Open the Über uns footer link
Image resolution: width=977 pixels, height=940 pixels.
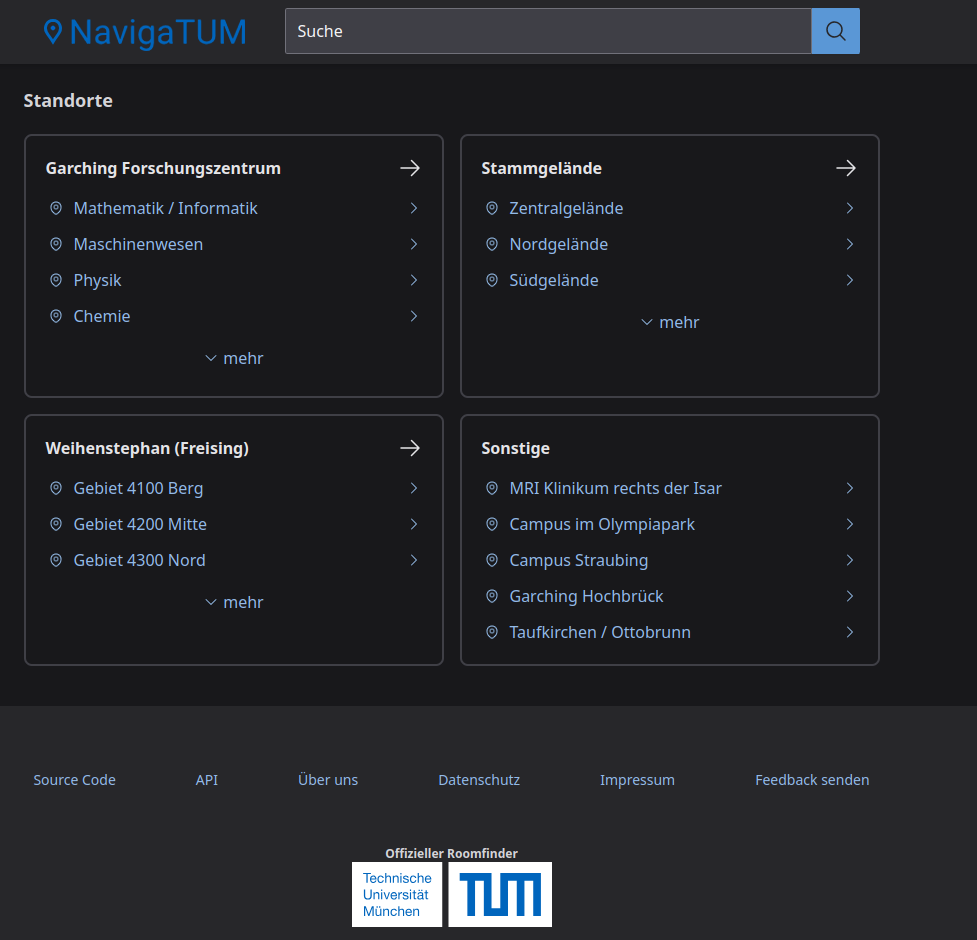(x=328, y=780)
